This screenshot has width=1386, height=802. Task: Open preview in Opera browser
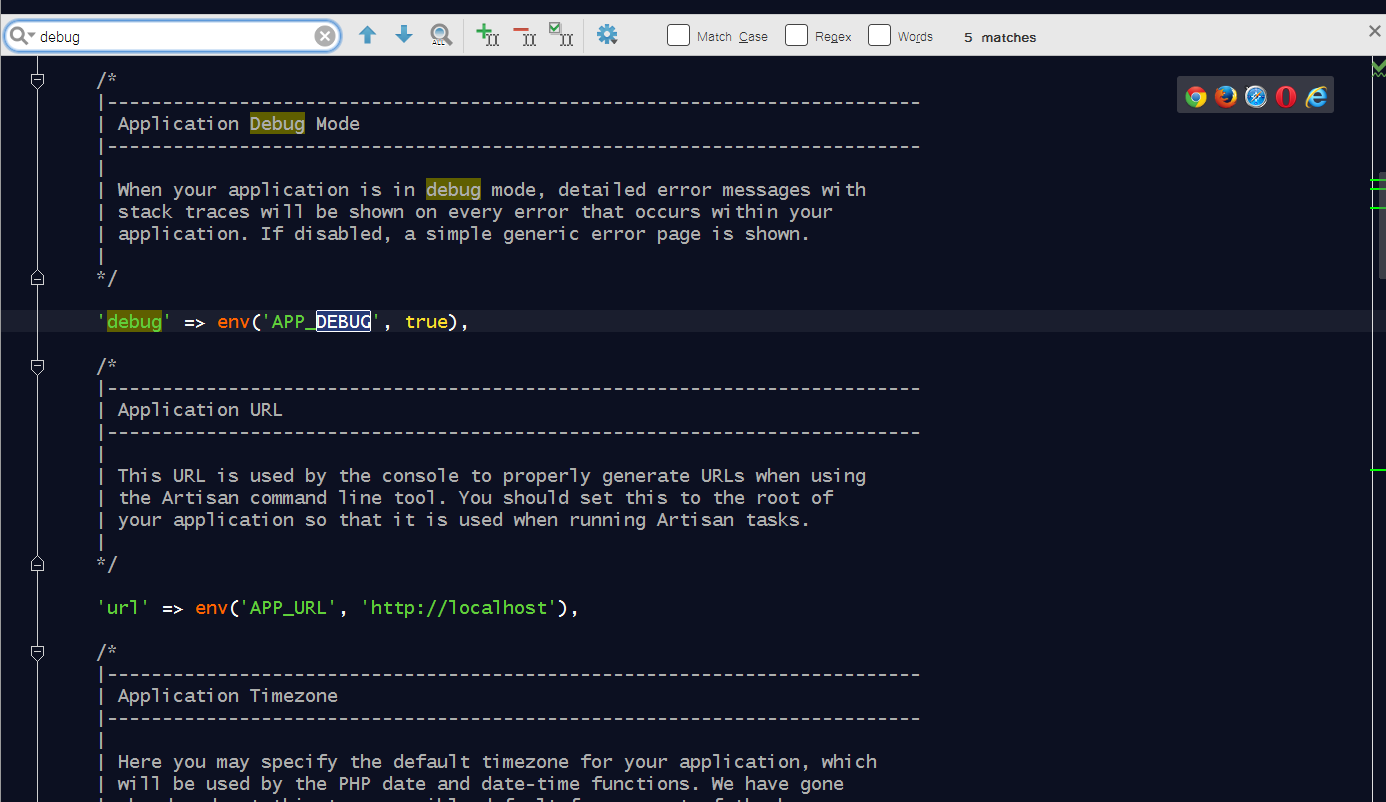tap(1286, 96)
